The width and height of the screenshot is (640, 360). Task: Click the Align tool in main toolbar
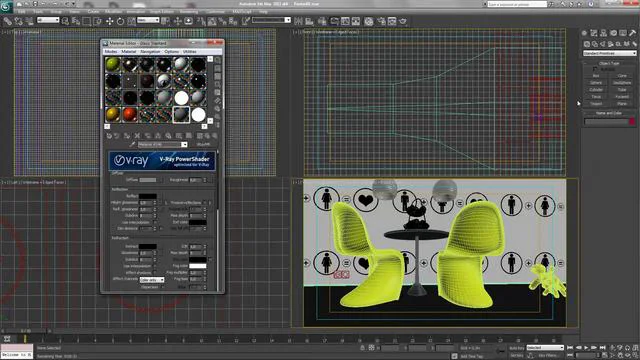[x=309, y=21]
